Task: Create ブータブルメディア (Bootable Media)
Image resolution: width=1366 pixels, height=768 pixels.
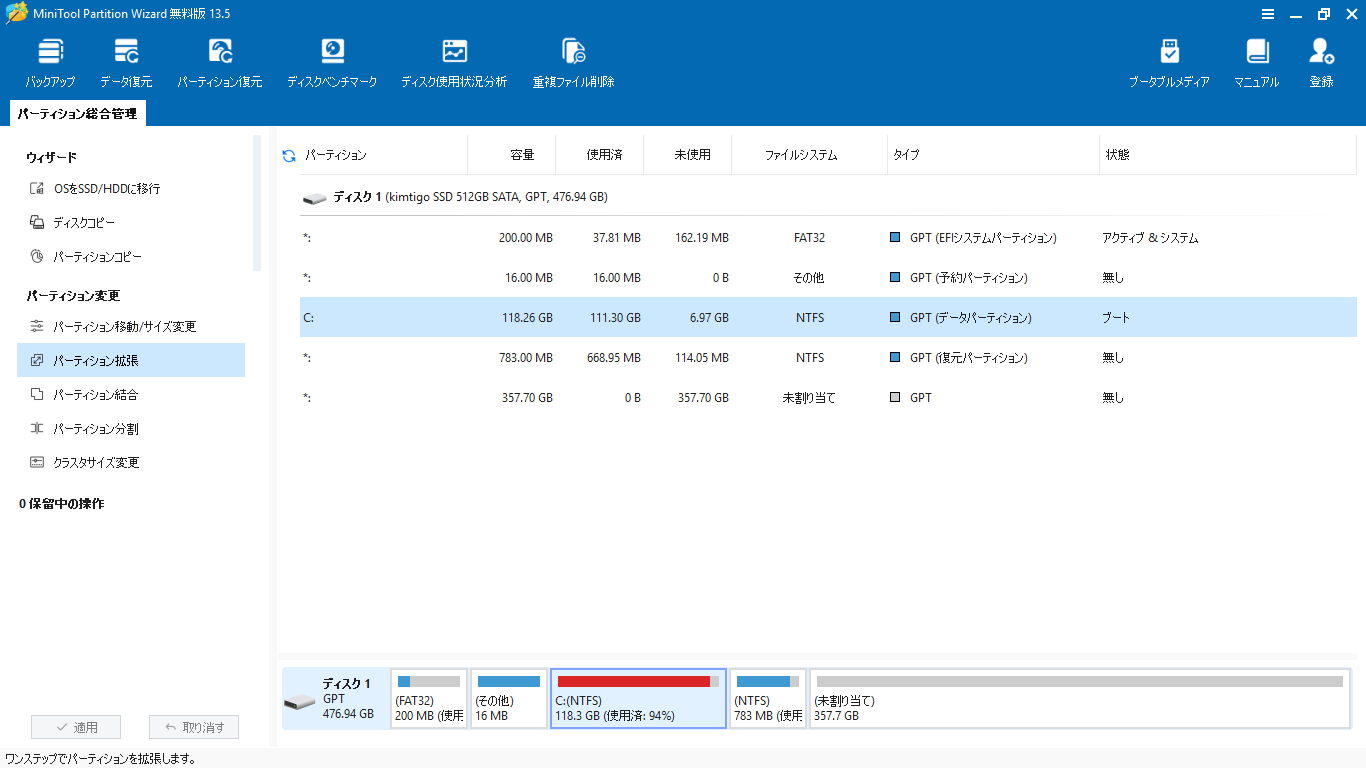Action: [x=1169, y=63]
